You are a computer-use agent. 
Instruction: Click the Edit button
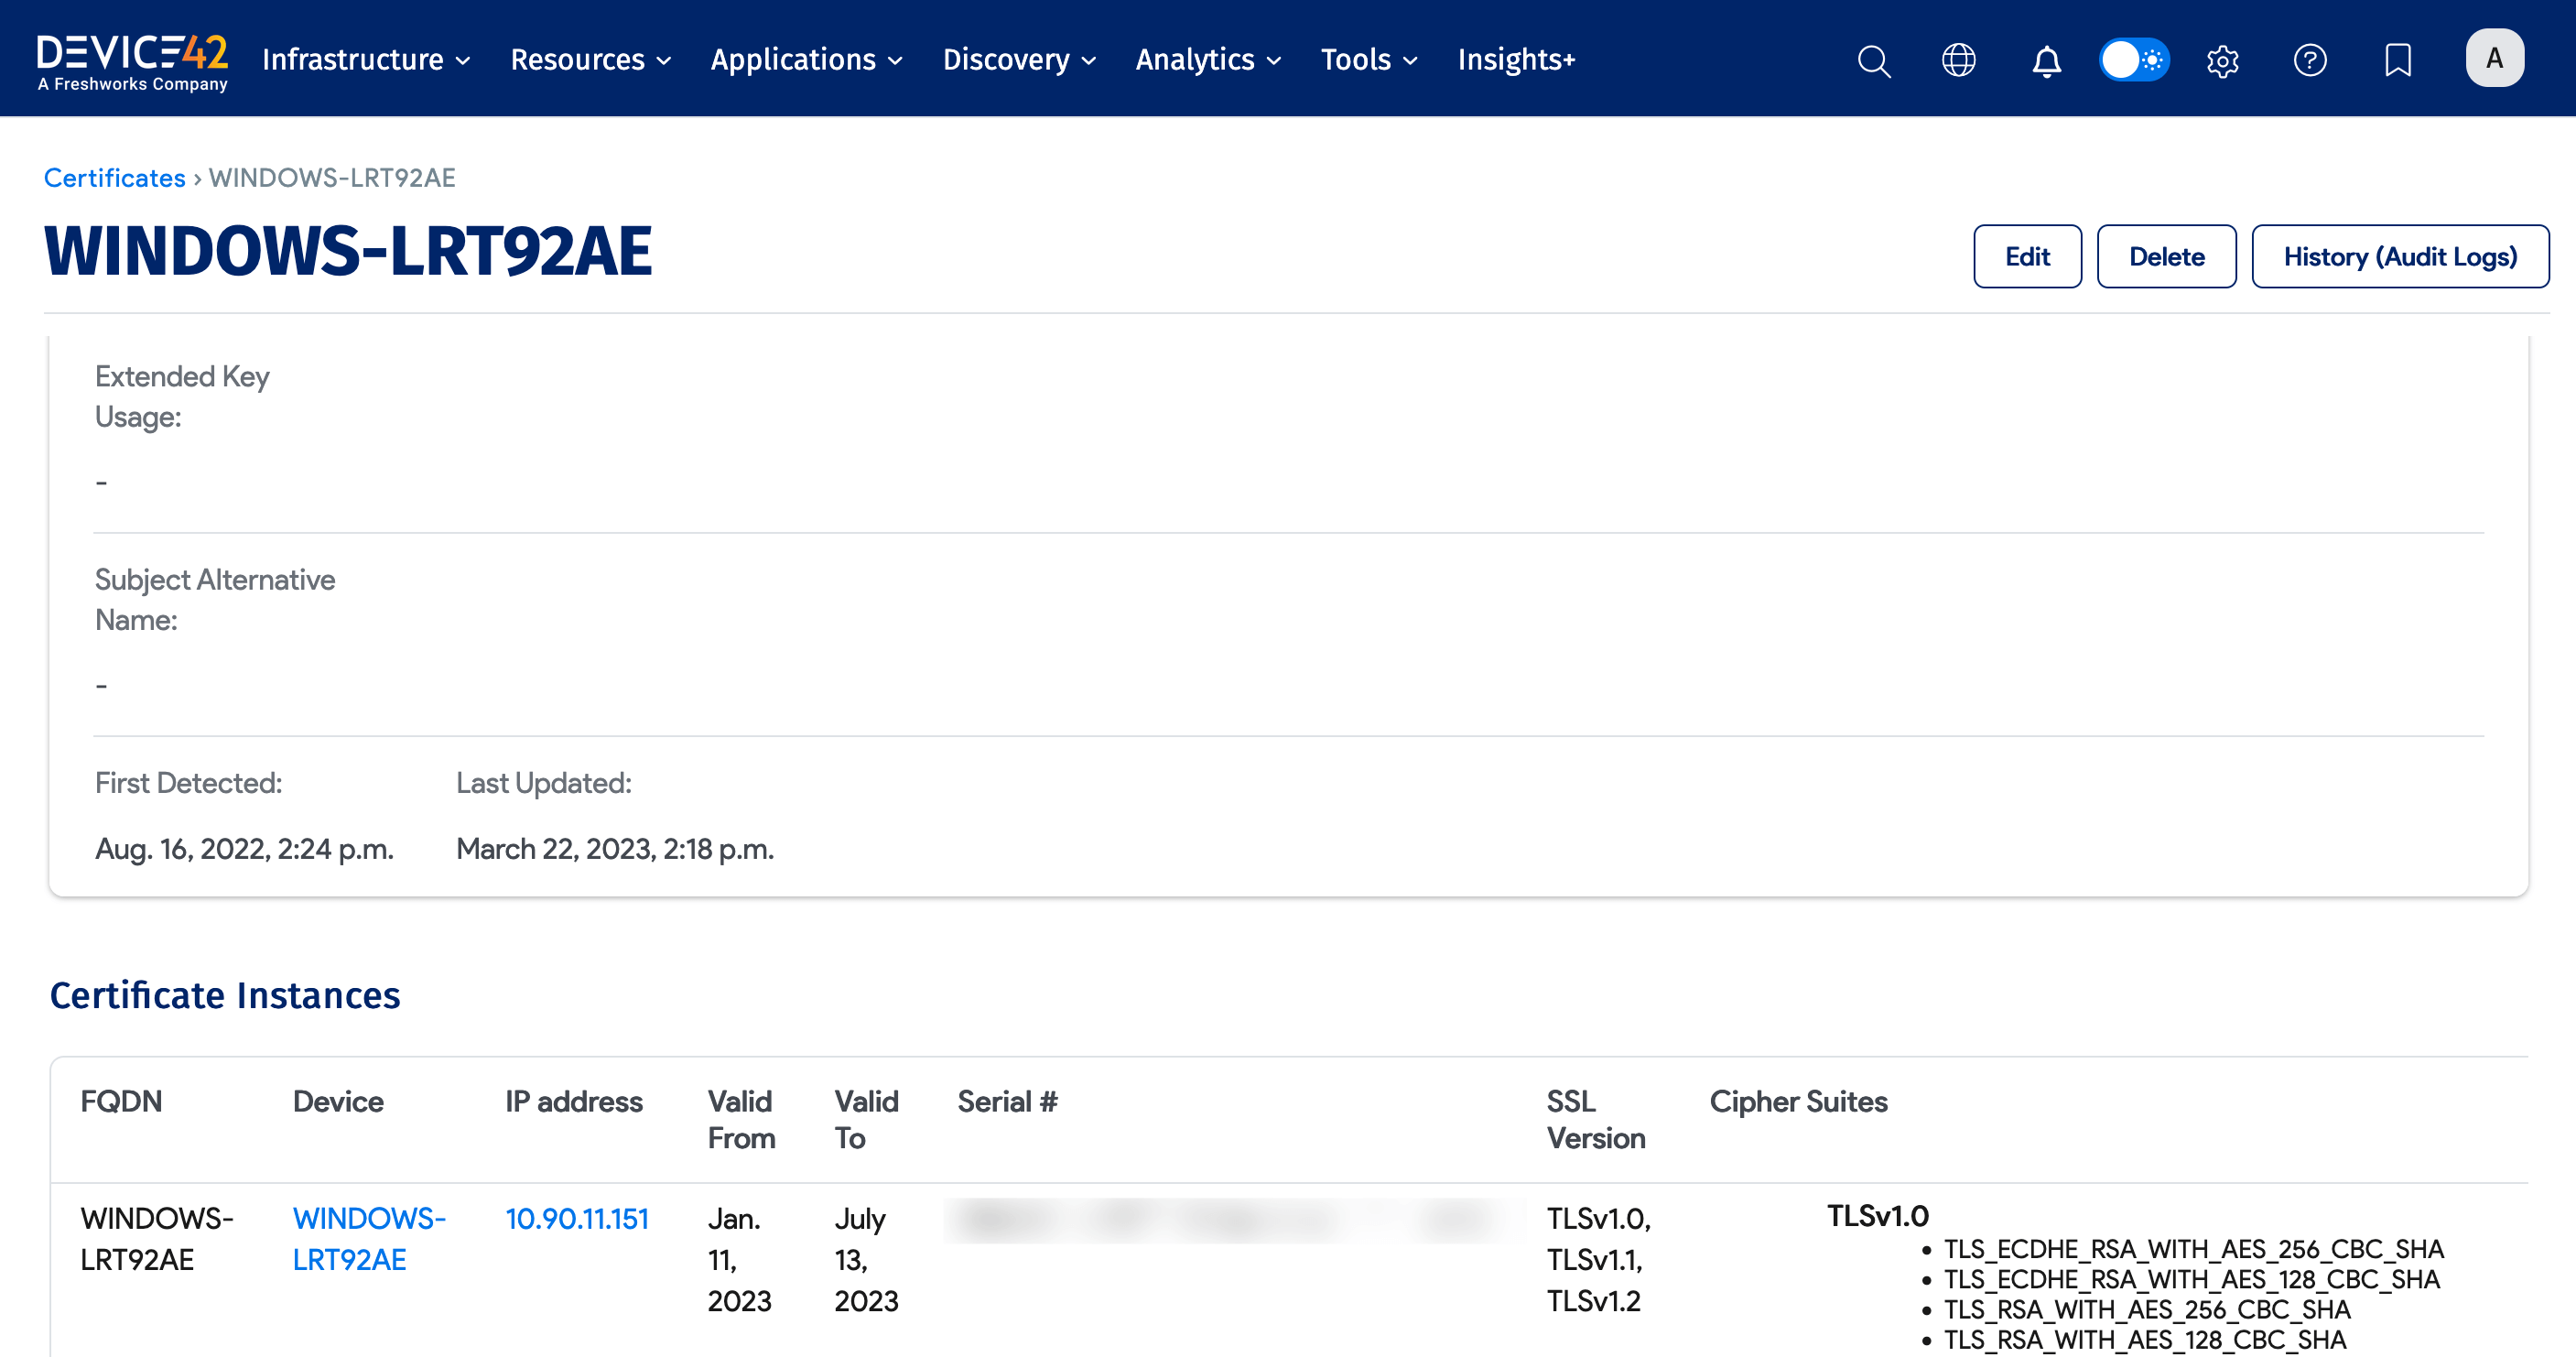[2026, 257]
